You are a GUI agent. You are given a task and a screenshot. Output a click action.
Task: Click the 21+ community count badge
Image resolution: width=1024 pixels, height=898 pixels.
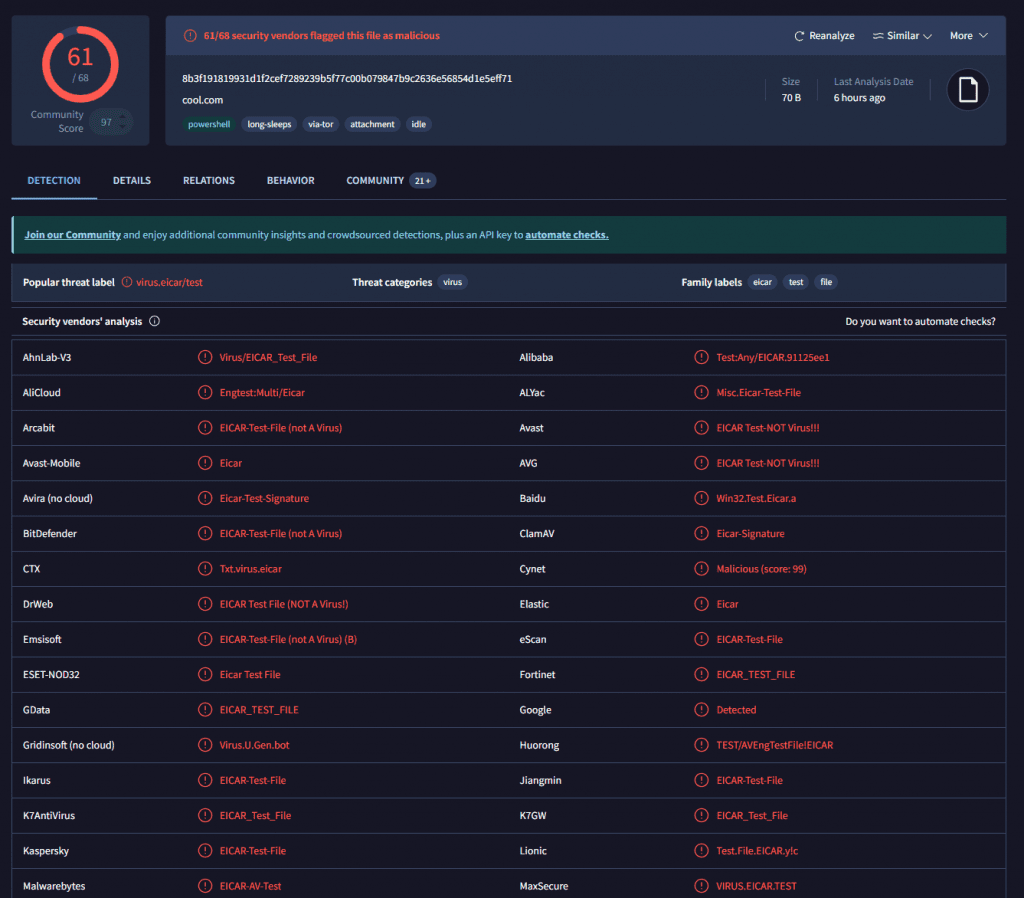click(423, 181)
